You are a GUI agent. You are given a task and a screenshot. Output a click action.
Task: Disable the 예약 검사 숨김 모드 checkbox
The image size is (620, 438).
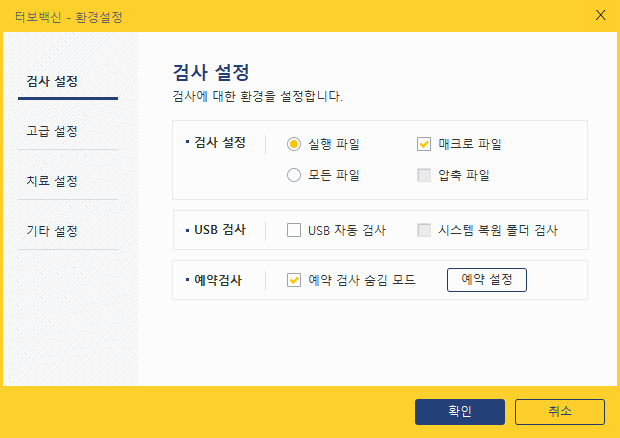294,280
